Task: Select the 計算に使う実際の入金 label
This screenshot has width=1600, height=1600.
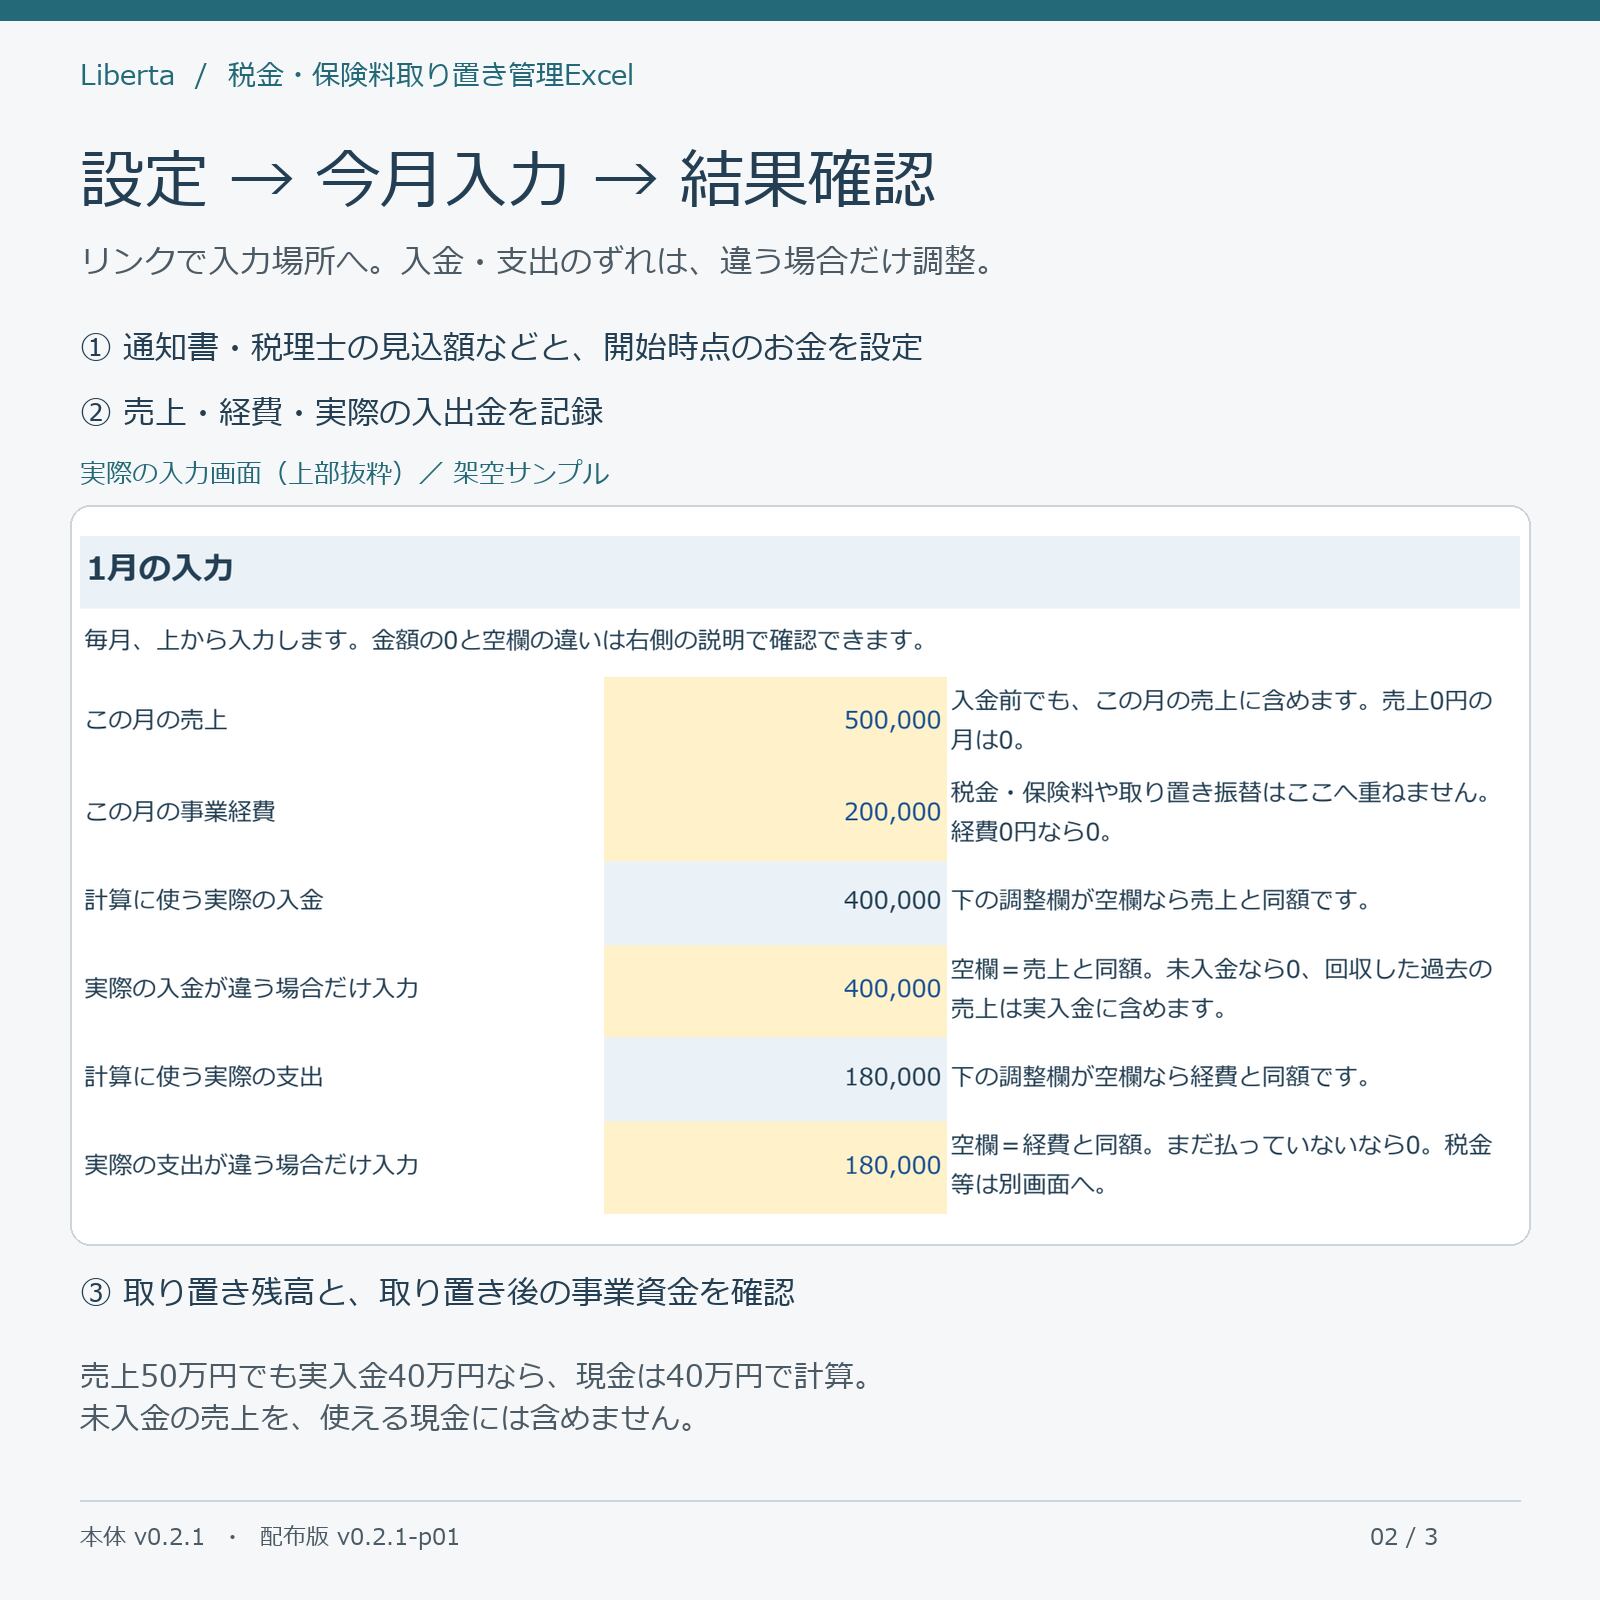Action: point(204,900)
